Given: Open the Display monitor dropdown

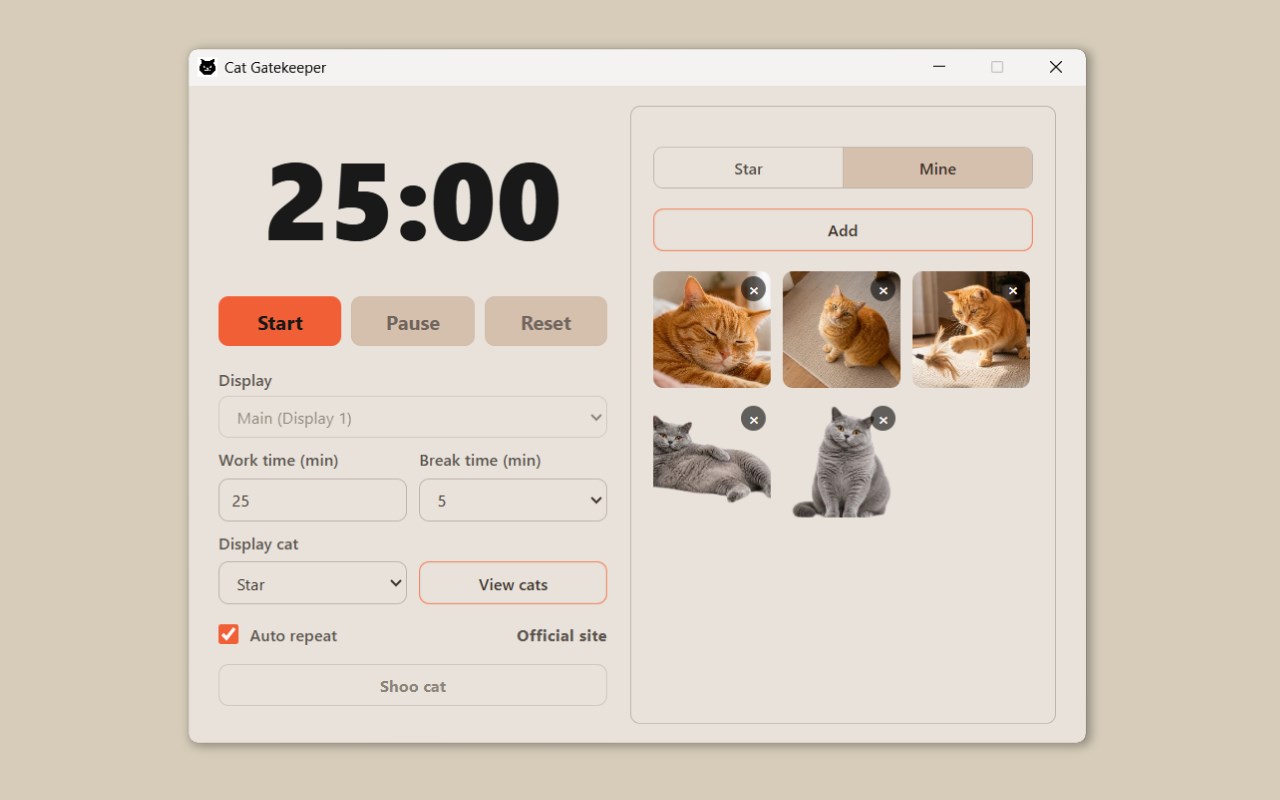Looking at the screenshot, I should click(x=413, y=417).
